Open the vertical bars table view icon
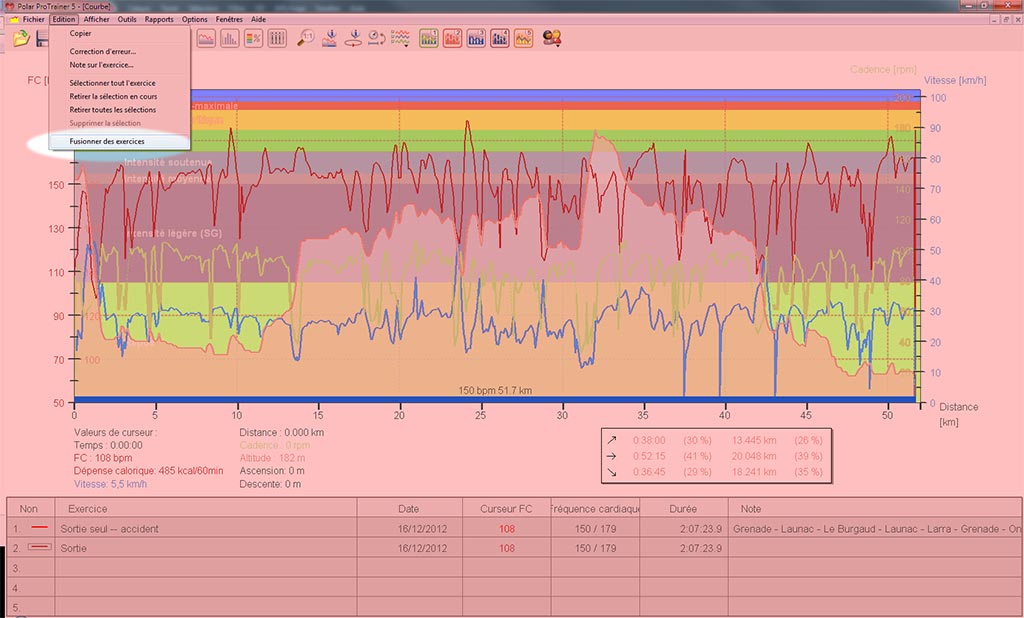 277,39
